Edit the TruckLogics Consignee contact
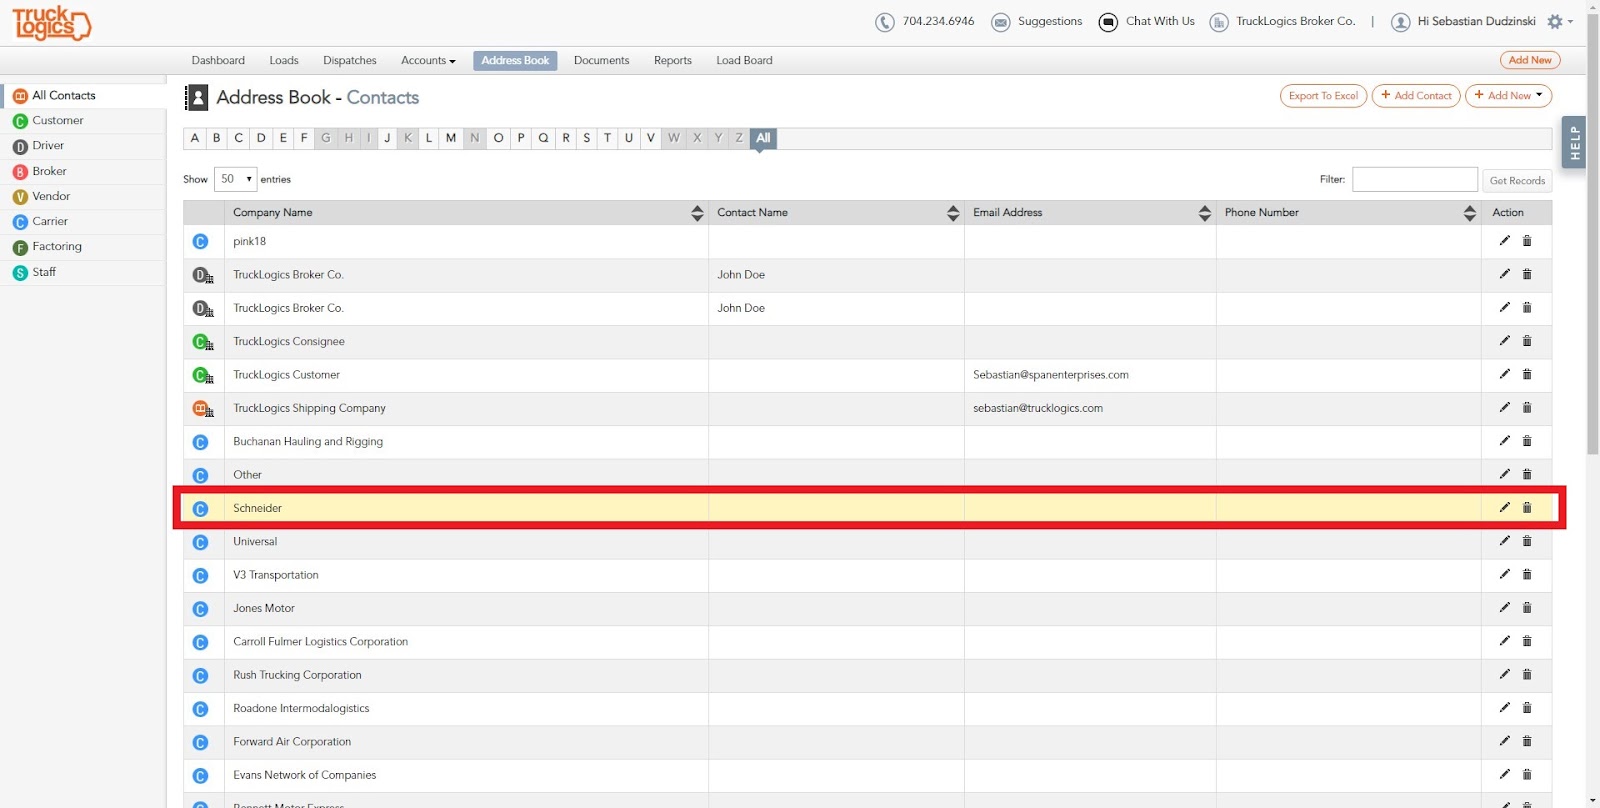This screenshot has height=808, width=1600. click(x=1504, y=340)
